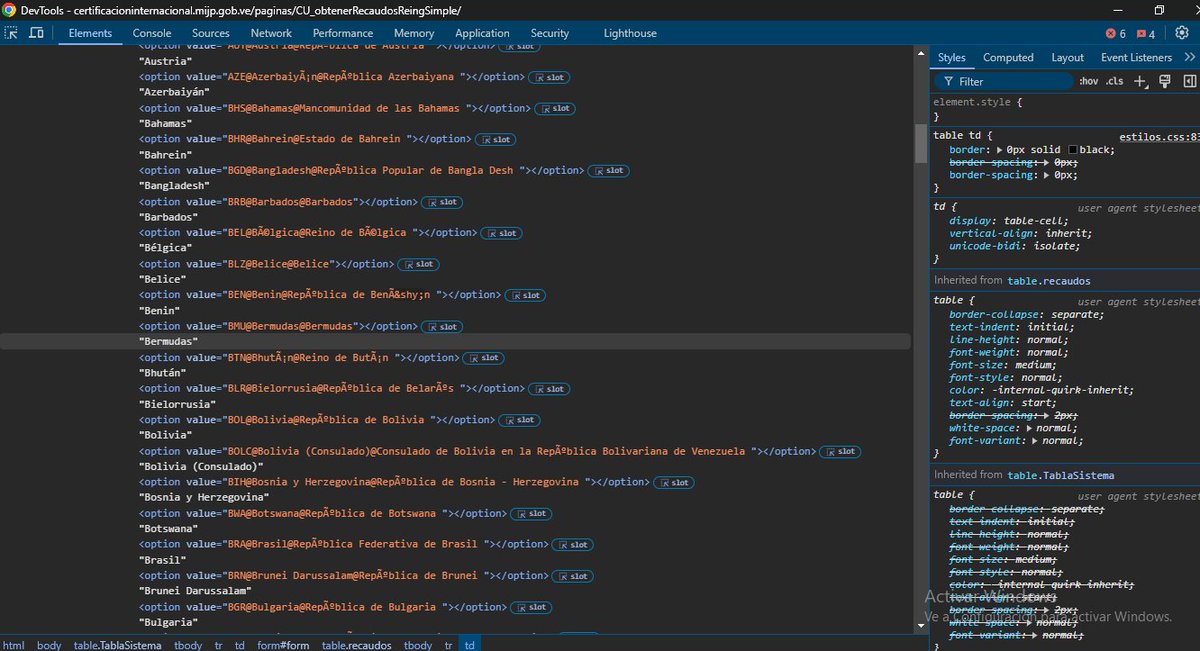The width and height of the screenshot is (1200, 651).
Task: Open the Performance tab
Action: pyautogui.click(x=343, y=33)
